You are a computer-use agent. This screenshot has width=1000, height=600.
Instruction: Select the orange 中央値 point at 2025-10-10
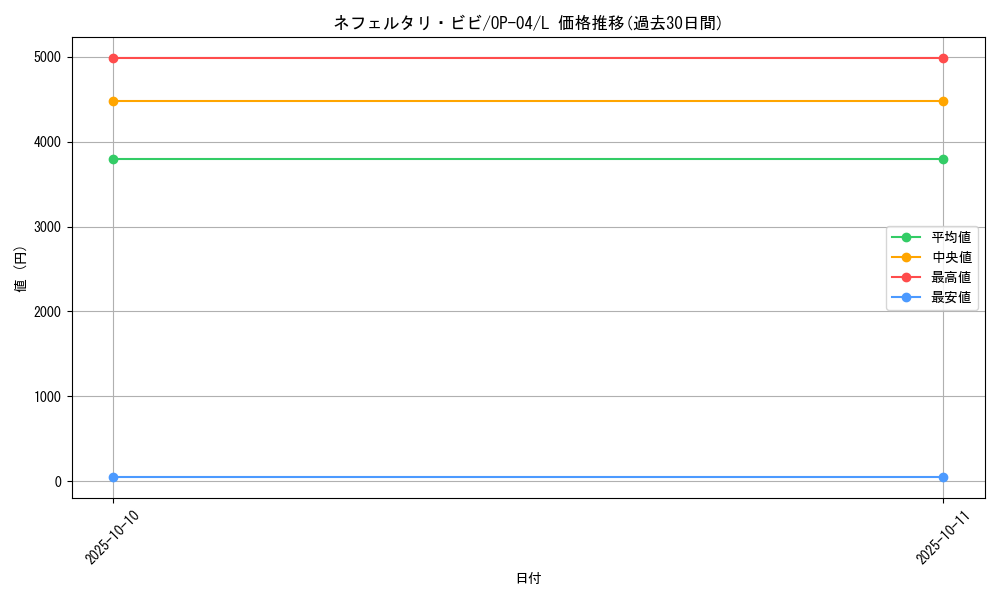click(x=113, y=101)
